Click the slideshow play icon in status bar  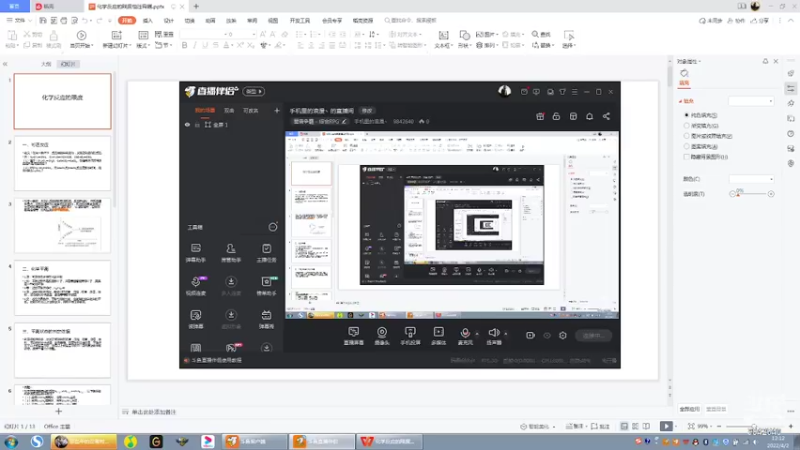(666, 426)
